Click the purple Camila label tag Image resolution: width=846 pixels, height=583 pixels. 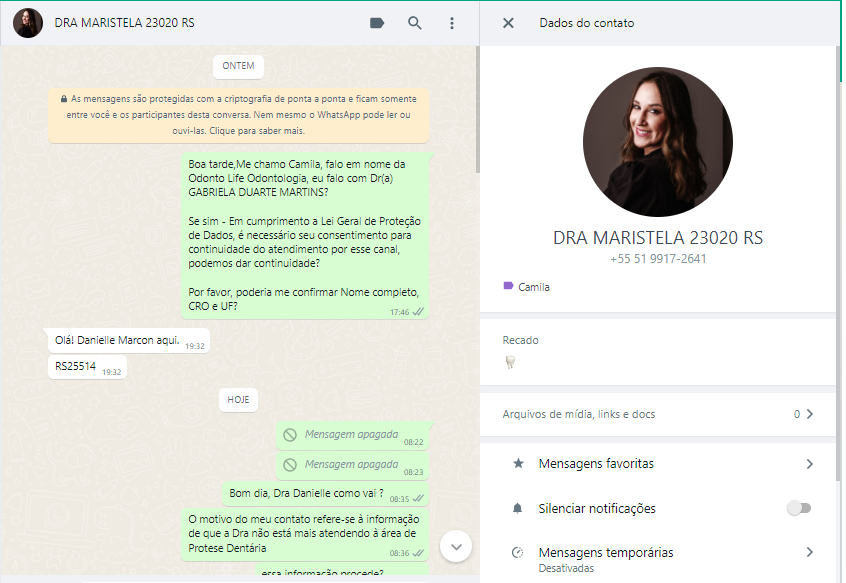click(x=526, y=287)
